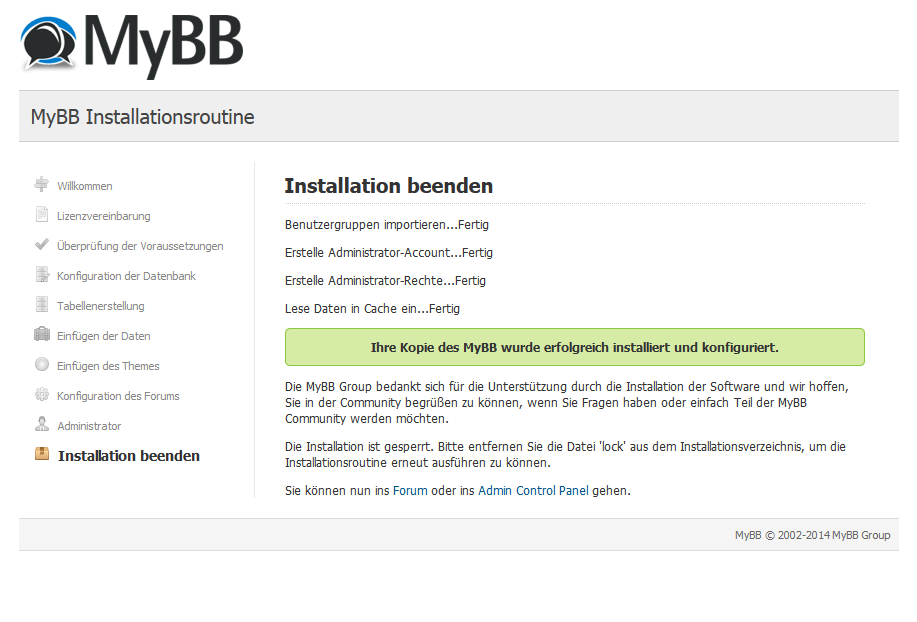This screenshot has width=917, height=622.
Task: Click the MyBB logo
Action: tap(132, 46)
